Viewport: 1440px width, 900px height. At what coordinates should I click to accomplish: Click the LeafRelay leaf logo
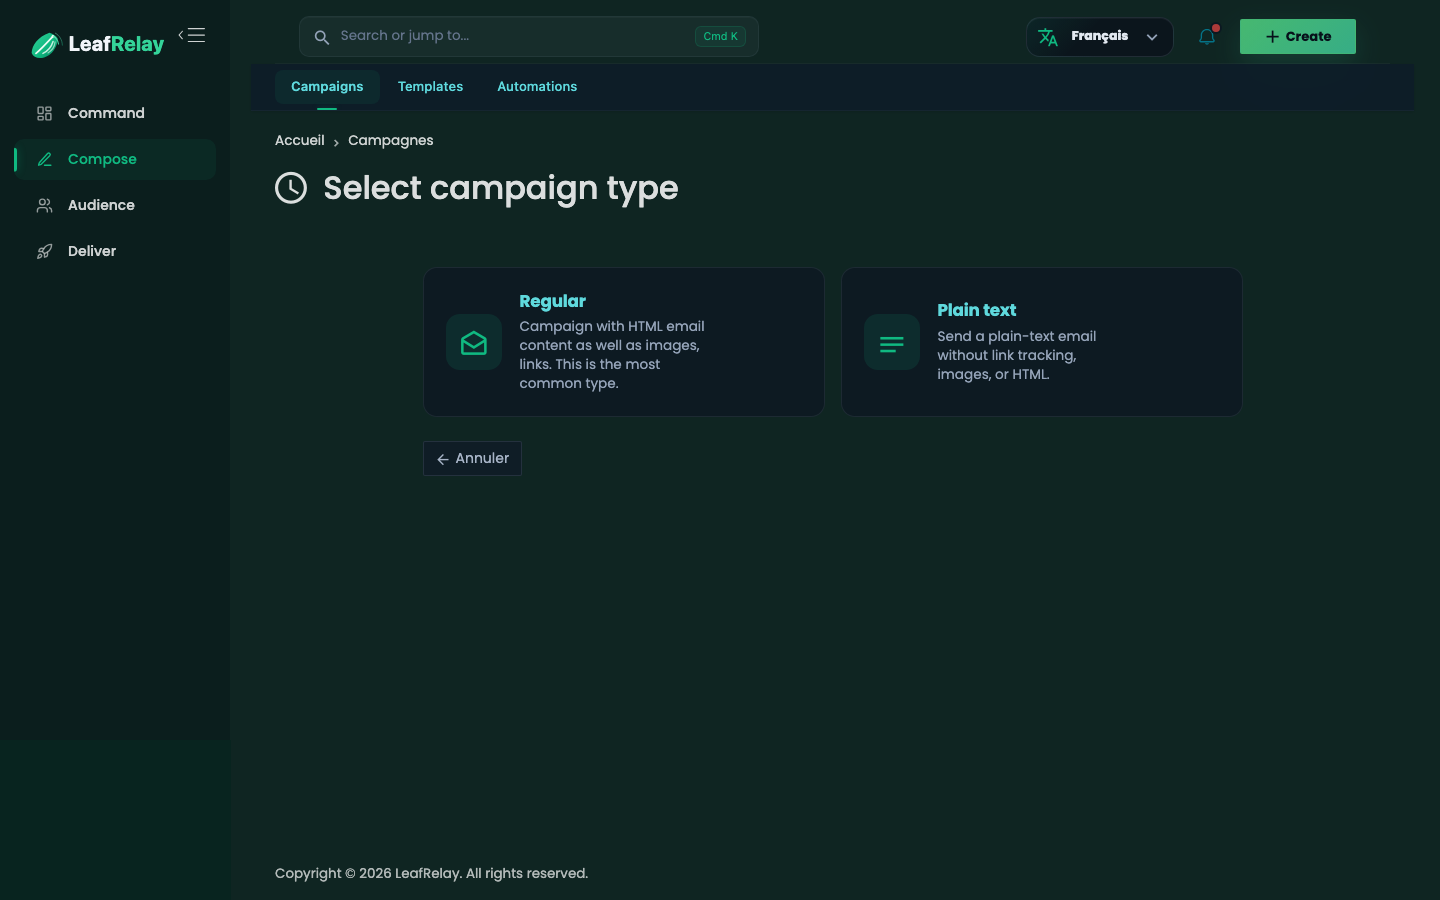point(46,45)
